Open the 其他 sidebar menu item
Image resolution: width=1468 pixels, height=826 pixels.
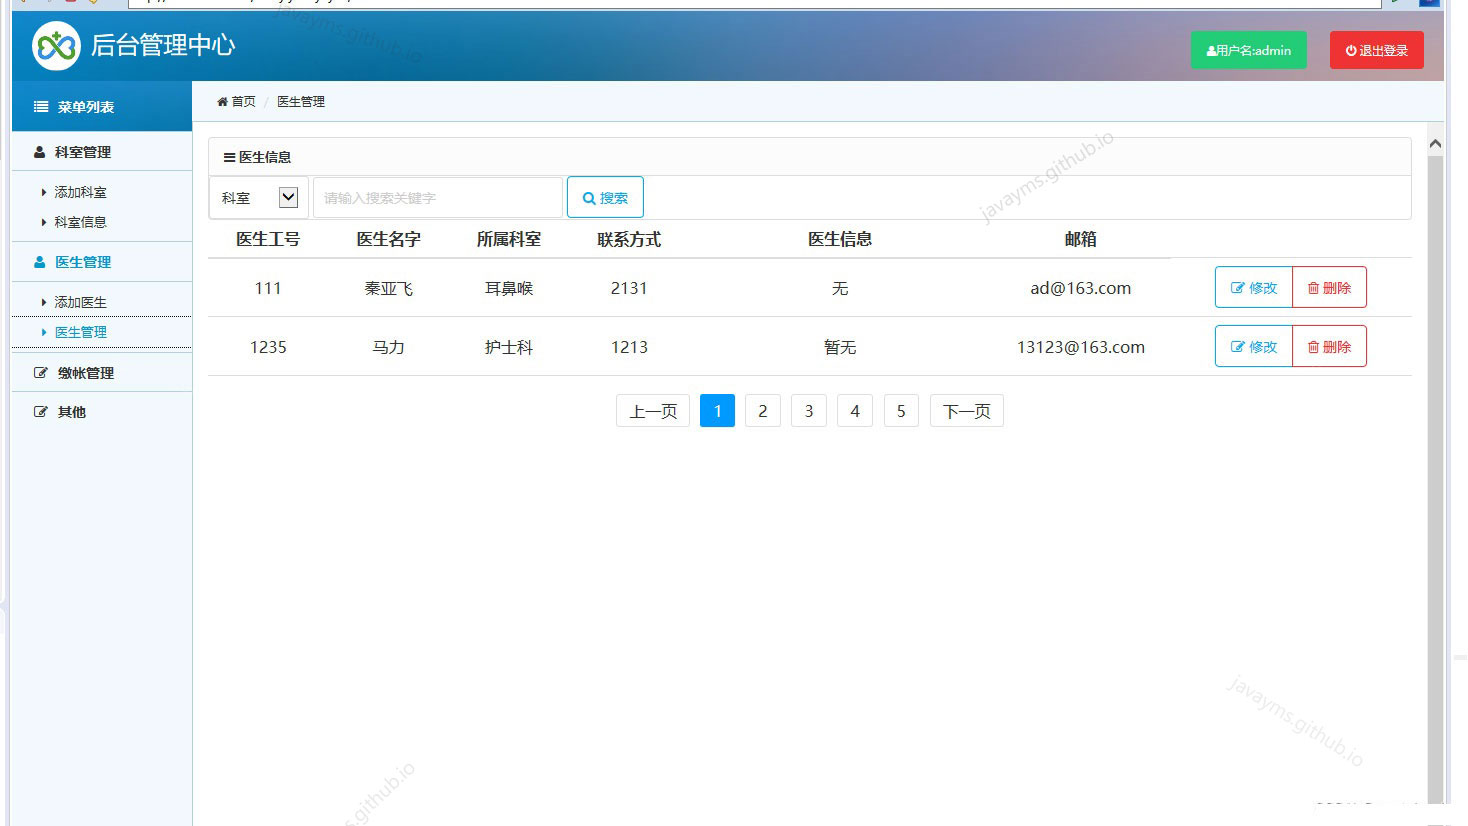pos(68,411)
